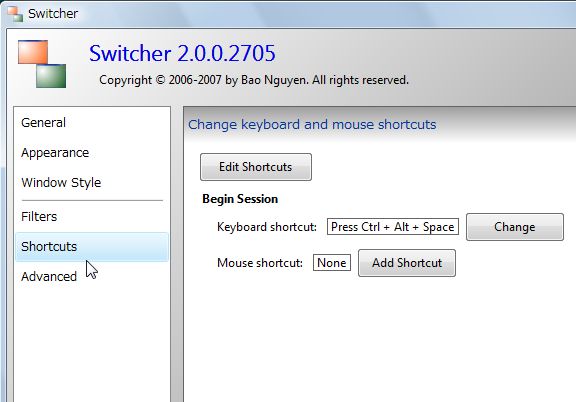
Task: Click the Edit Shortcuts button
Action: [x=256, y=167]
